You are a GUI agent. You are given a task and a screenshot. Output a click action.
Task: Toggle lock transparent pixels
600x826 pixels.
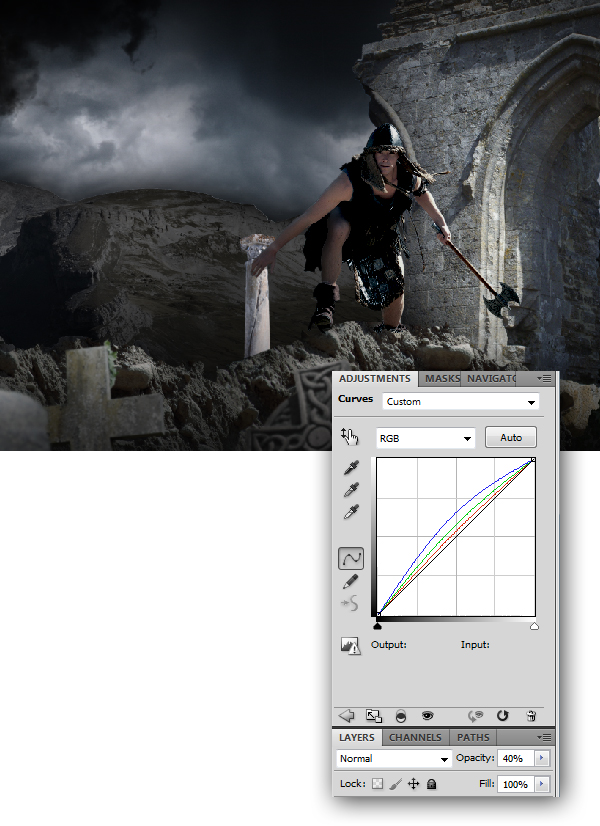[378, 785]
